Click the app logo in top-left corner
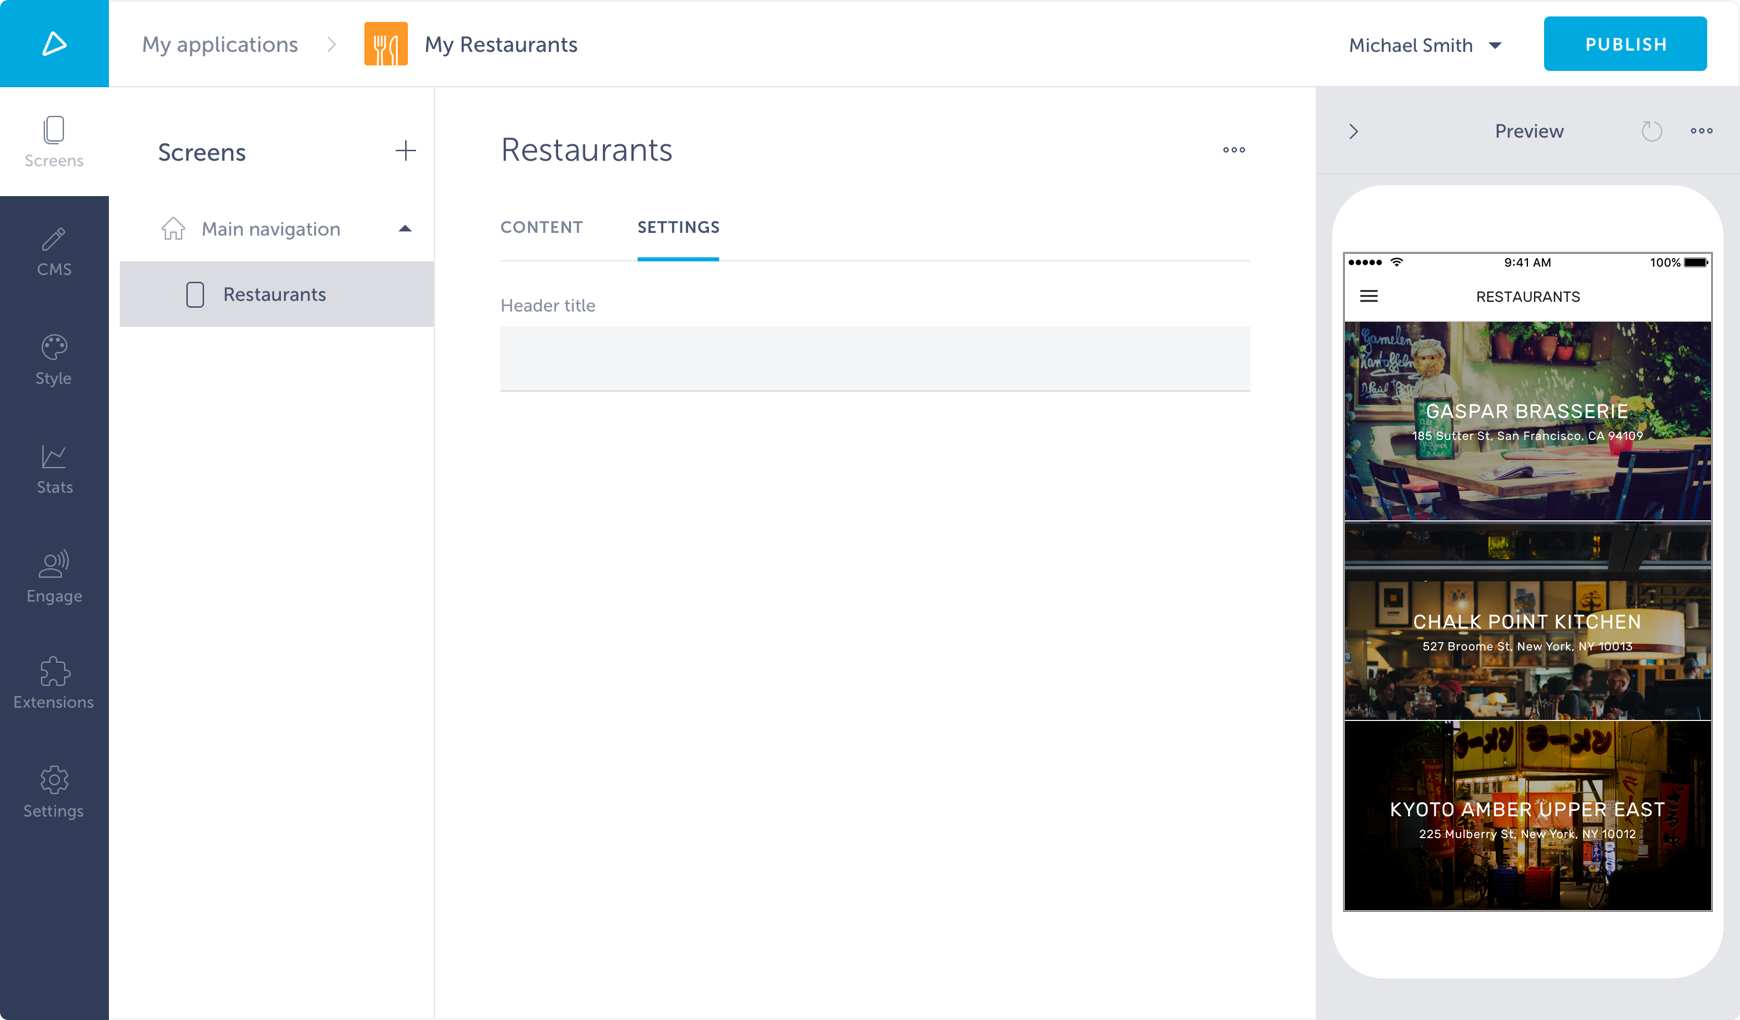 tap(54, 44)
